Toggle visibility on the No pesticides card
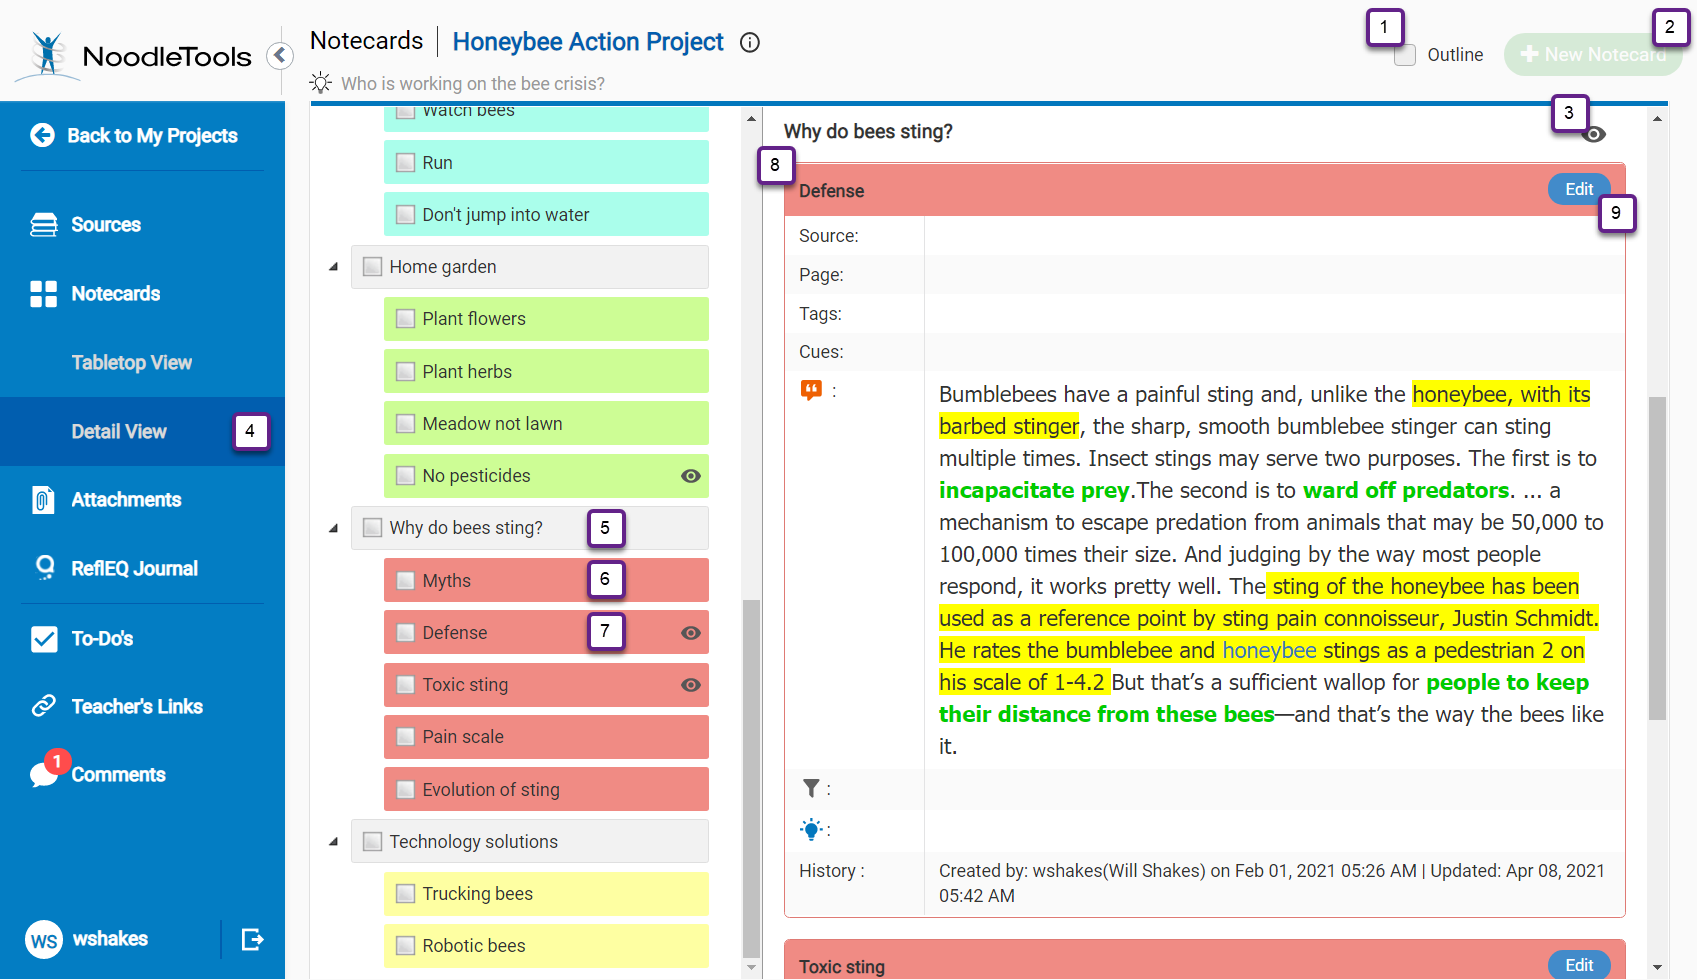This screenshot has height=980, width=1697. click(691, 476)
